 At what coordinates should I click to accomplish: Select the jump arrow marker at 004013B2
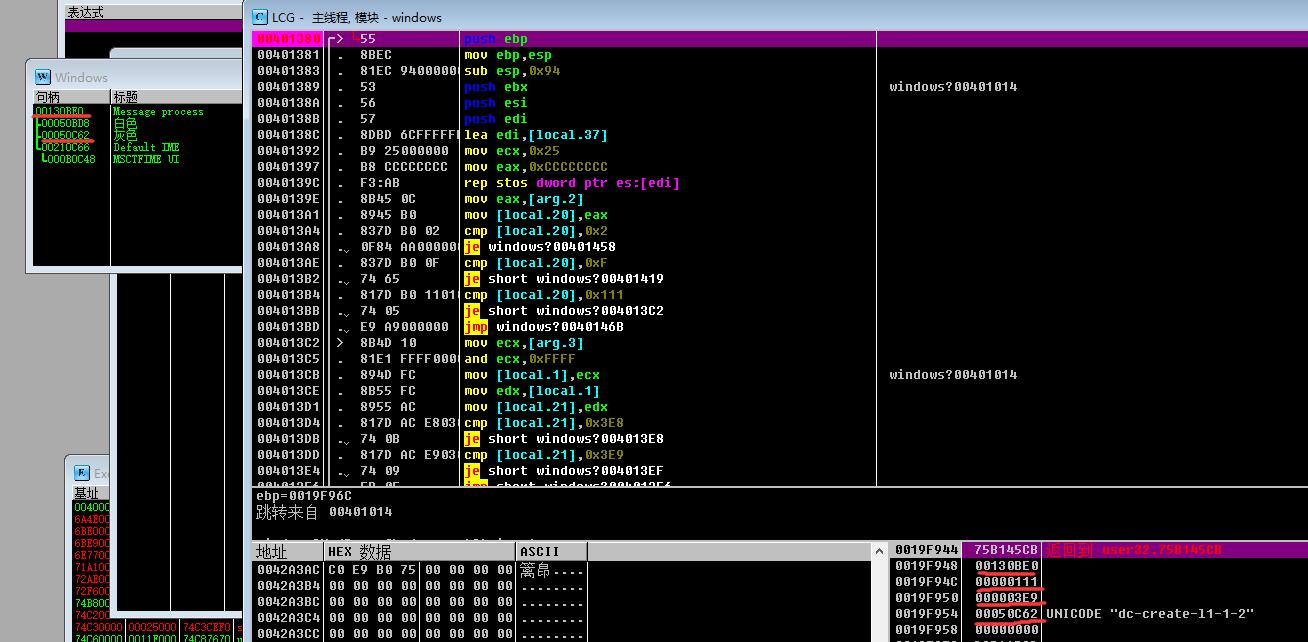[x=342, y=279]
